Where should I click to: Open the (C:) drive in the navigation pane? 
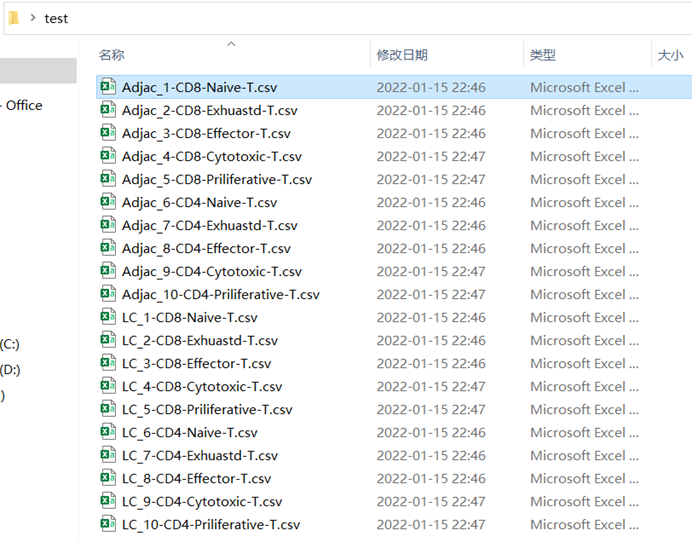pos(10,344)
